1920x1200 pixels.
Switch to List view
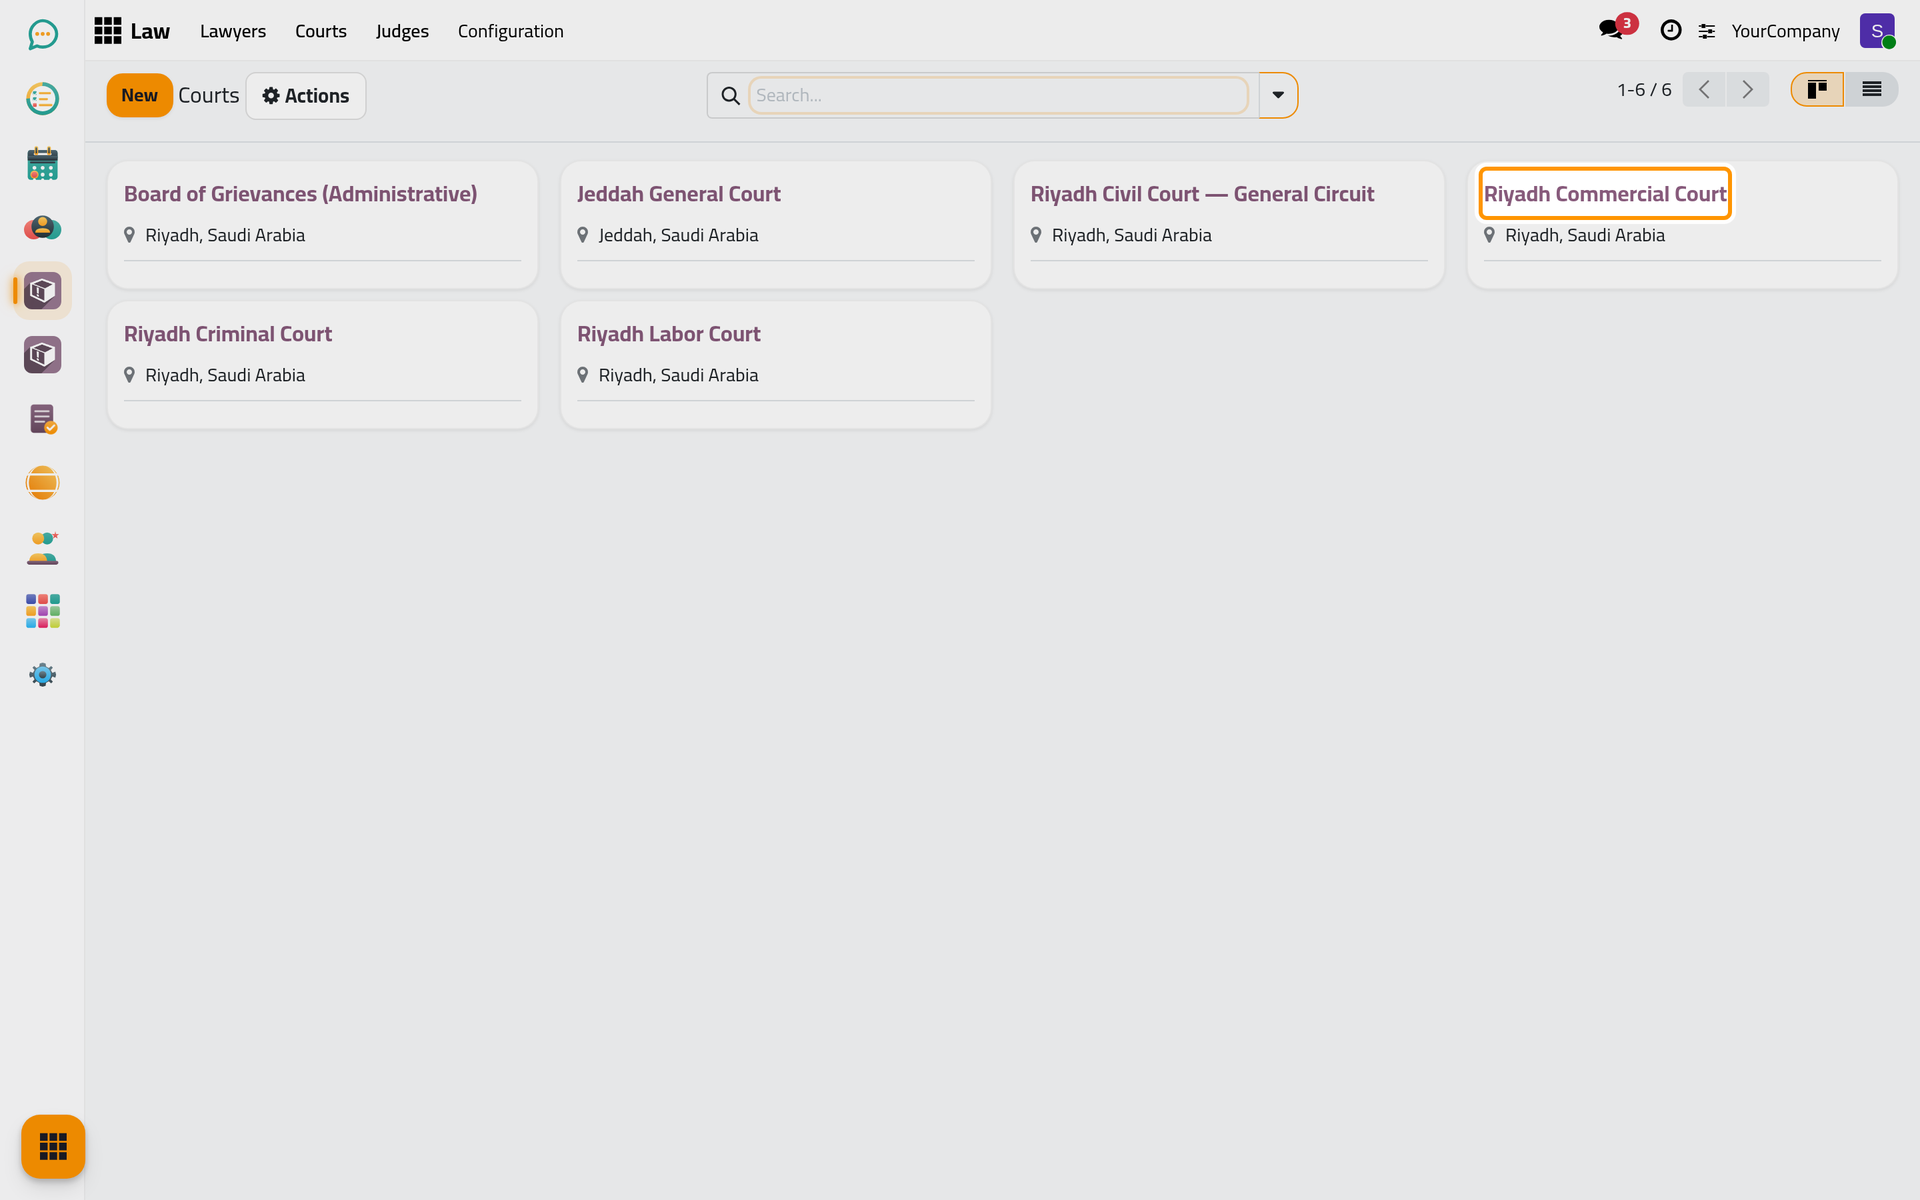1871,90
